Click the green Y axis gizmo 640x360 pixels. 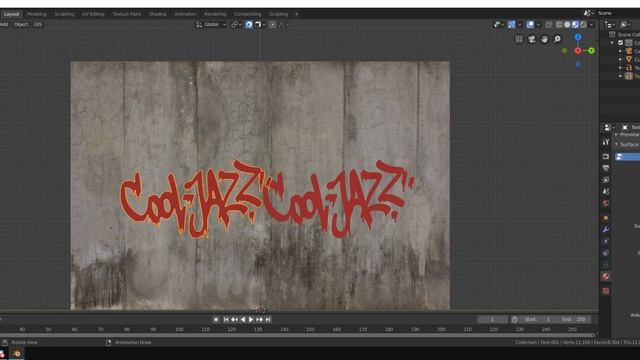click(591, 51)
